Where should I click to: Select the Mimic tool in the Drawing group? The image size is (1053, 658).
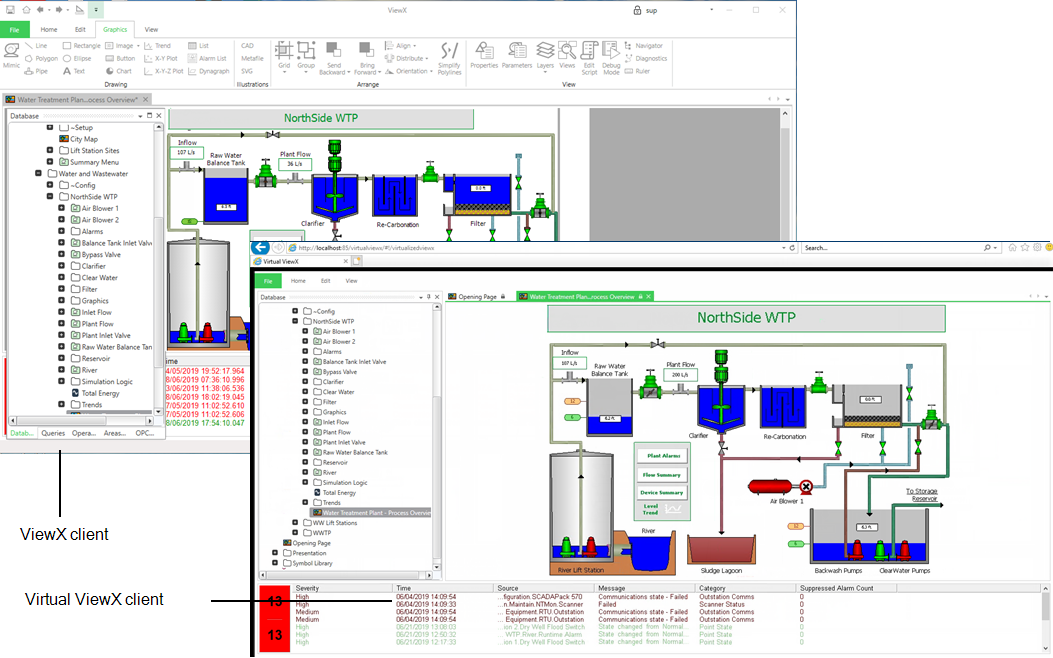click(12, 54)
